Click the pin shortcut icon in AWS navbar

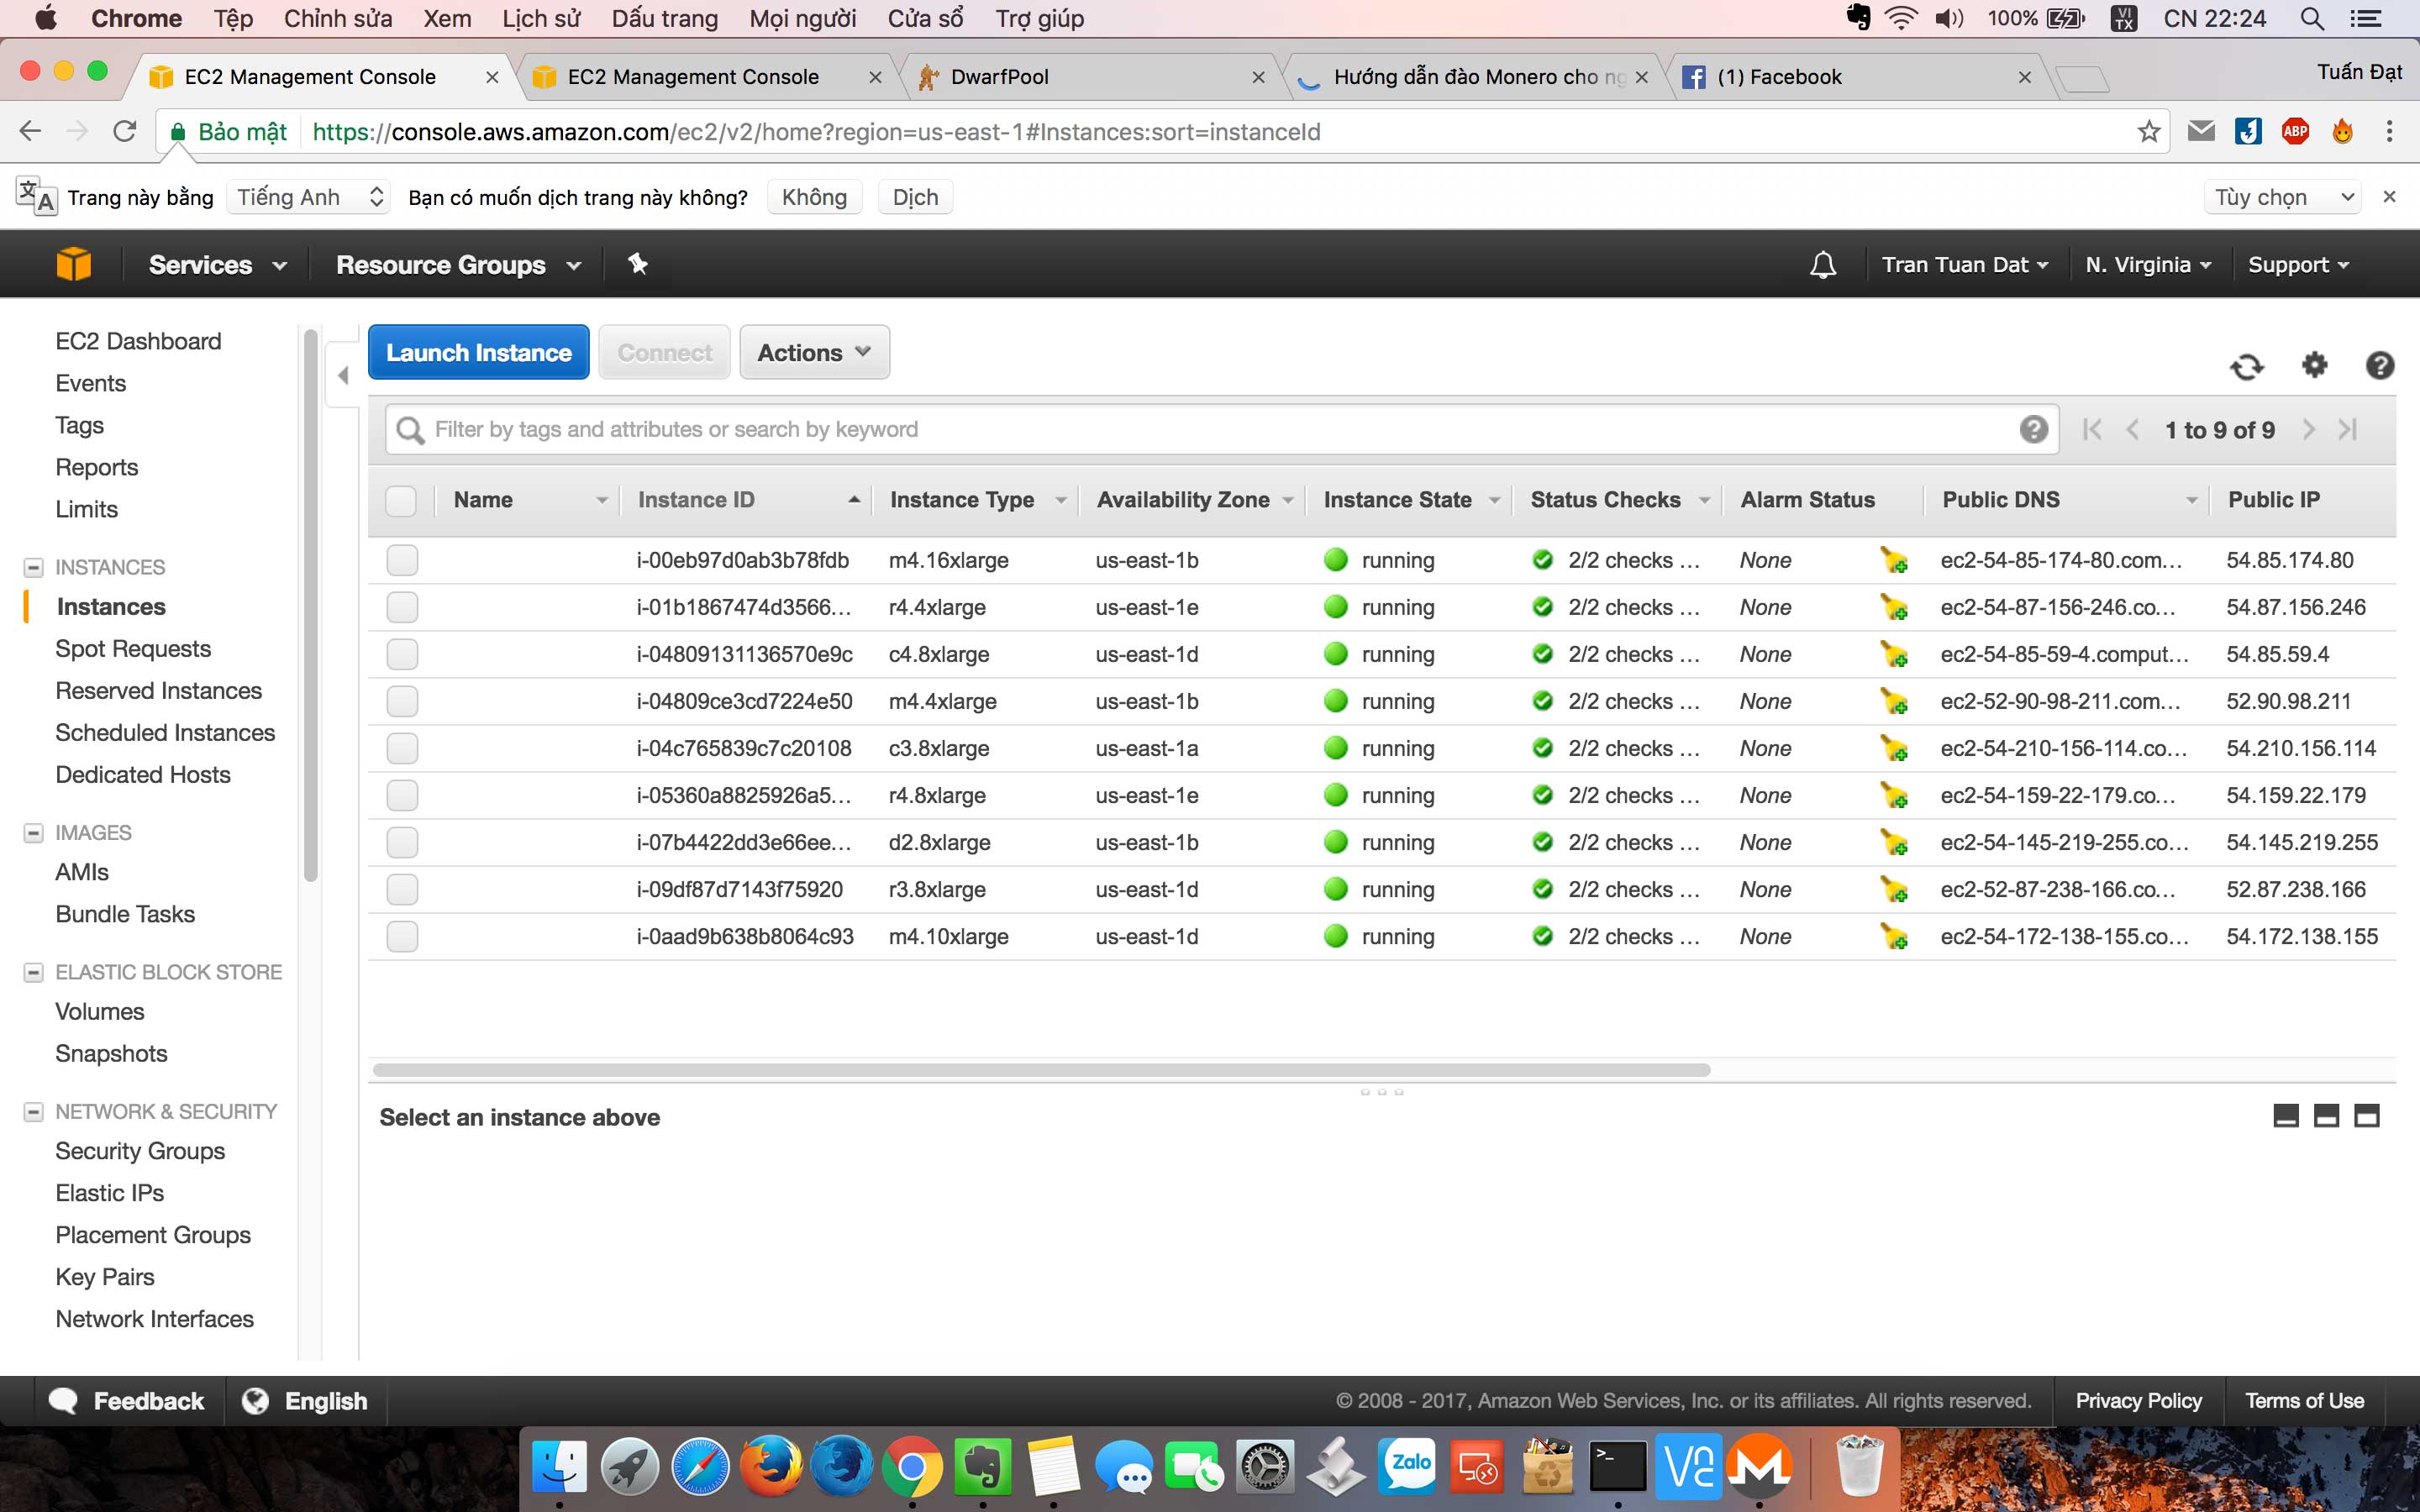point(637,264)
